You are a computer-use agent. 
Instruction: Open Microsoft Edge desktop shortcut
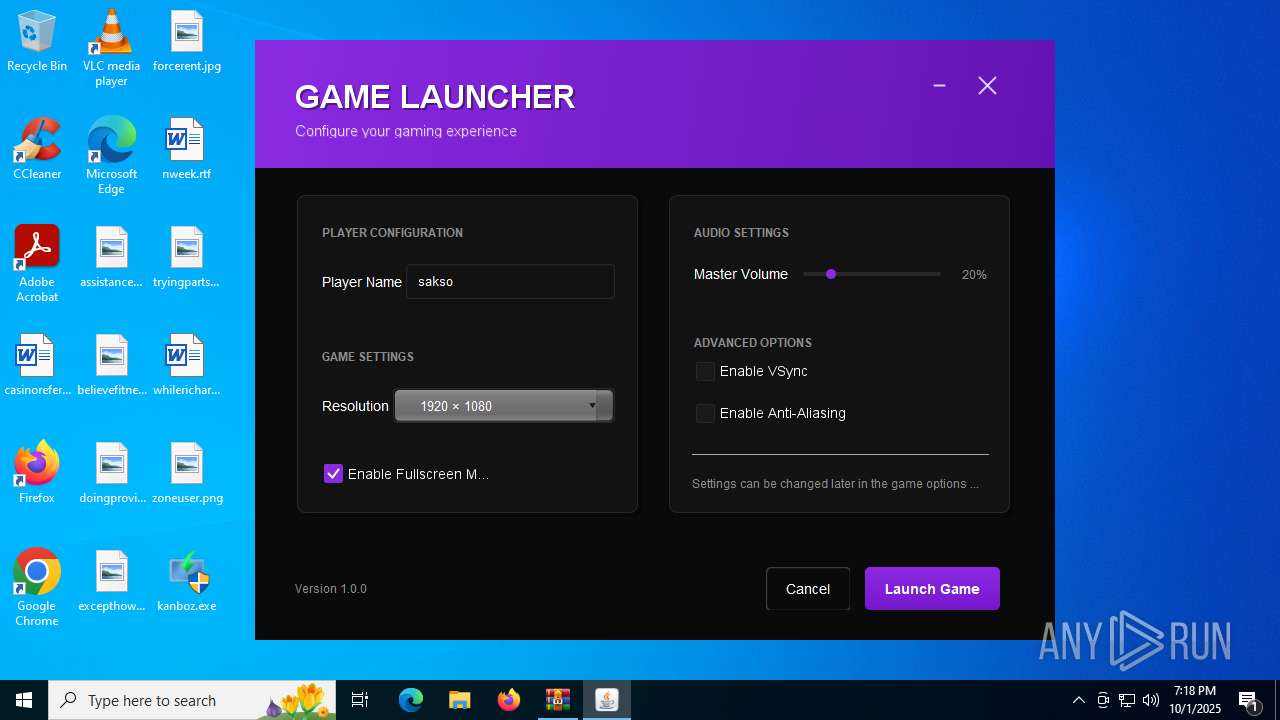pyautogui.click(x=111, y=156)
